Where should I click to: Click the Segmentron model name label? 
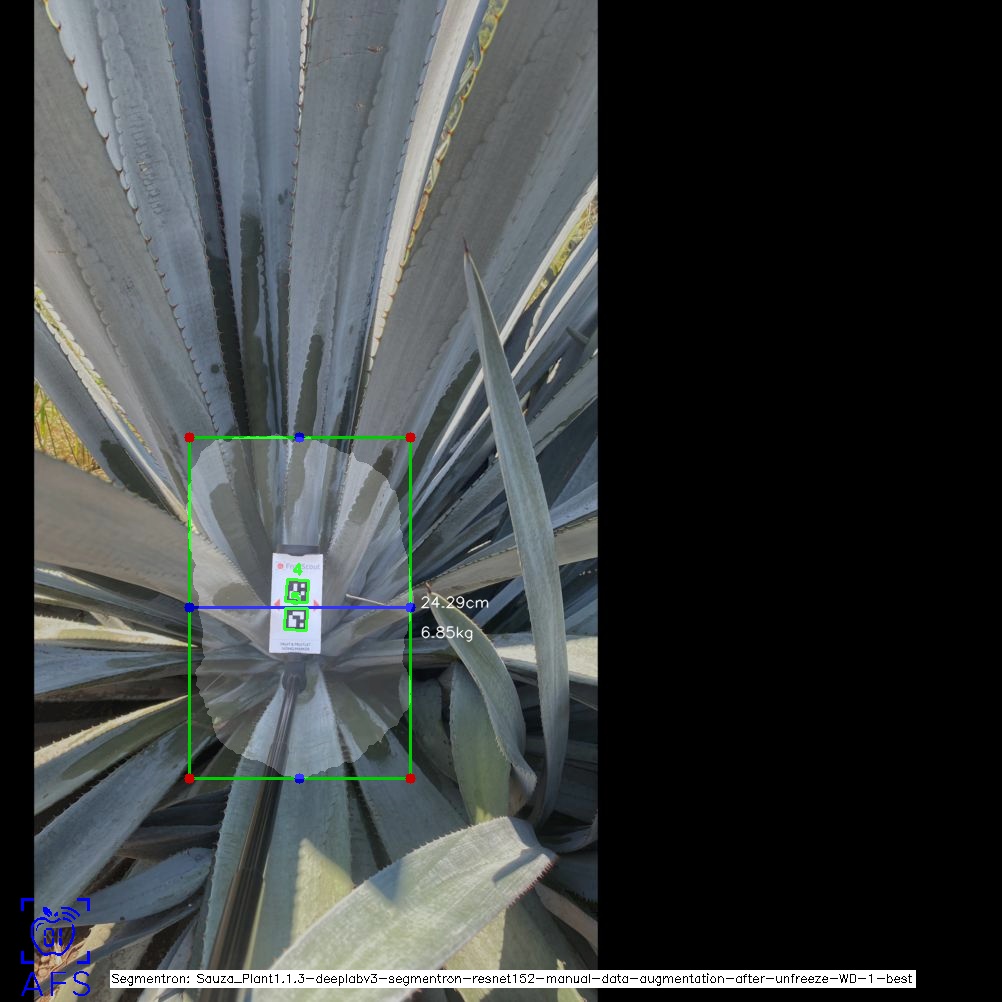pyautogui.click(x=513, y=978)
